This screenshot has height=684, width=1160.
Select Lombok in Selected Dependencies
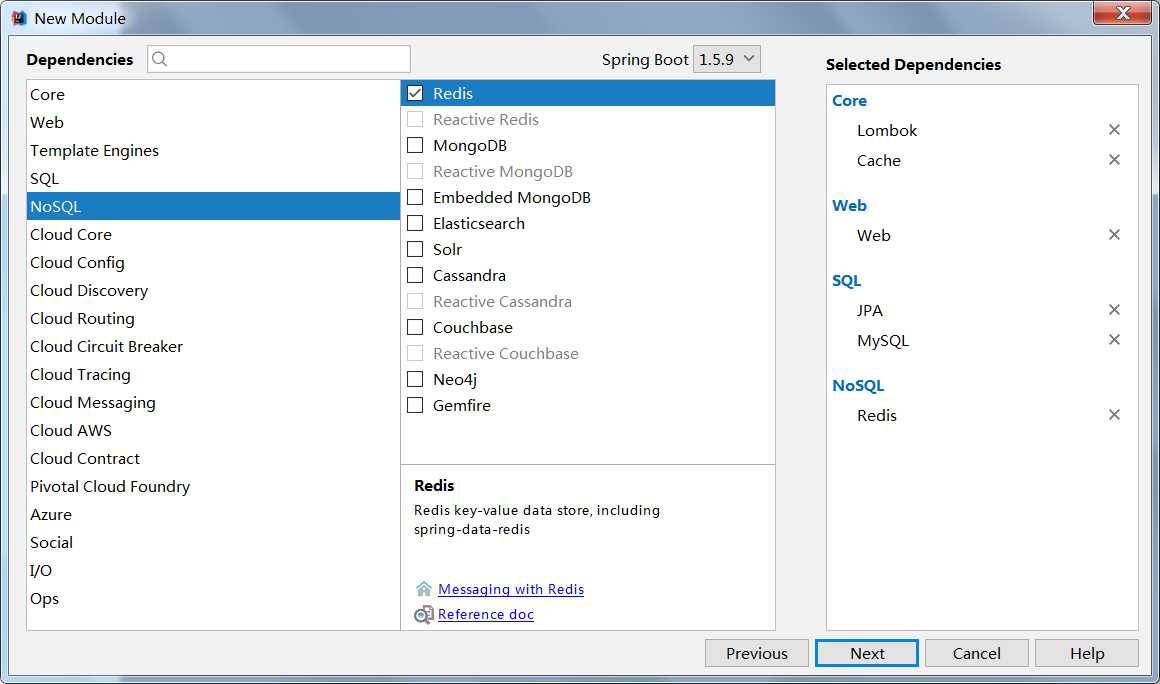click(x=886, y=131)
